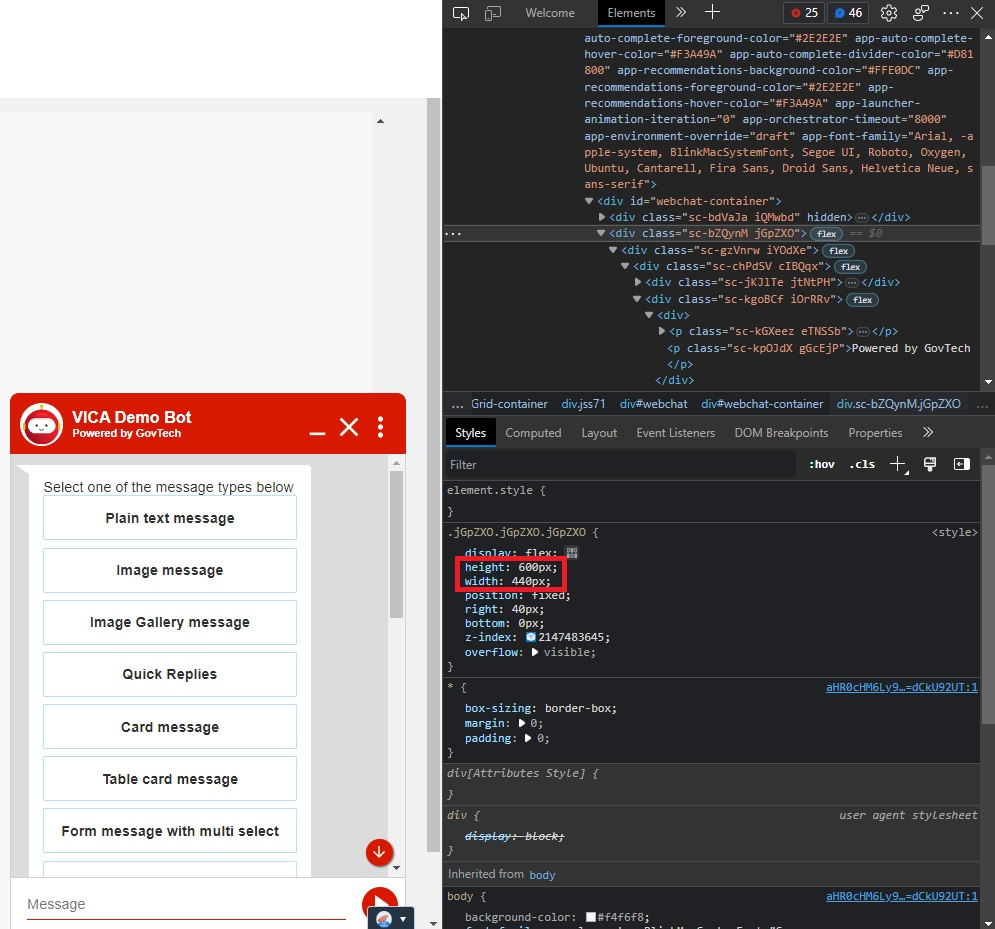This screenshot has height=929, width=995.
Task: Send message with the red send button
Action: (379, 901)
